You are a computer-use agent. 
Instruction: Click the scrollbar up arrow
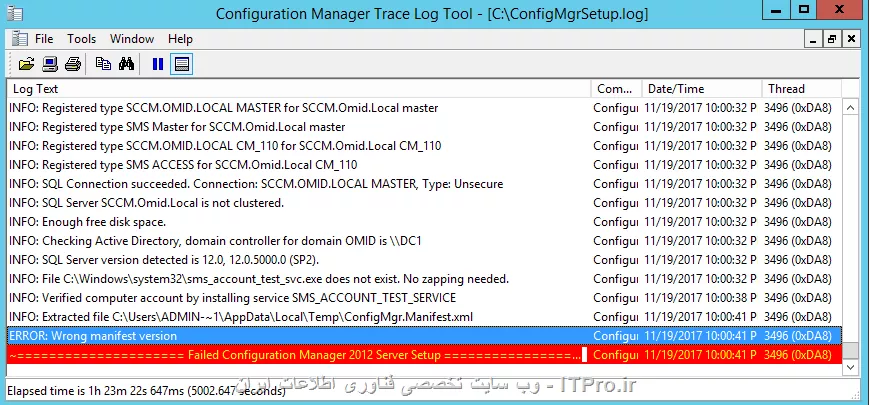[x=851, y=108]
